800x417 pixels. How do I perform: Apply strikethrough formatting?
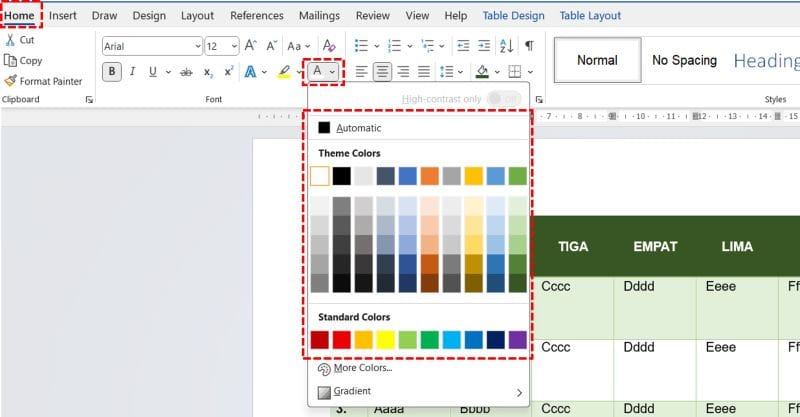[186, 72]
